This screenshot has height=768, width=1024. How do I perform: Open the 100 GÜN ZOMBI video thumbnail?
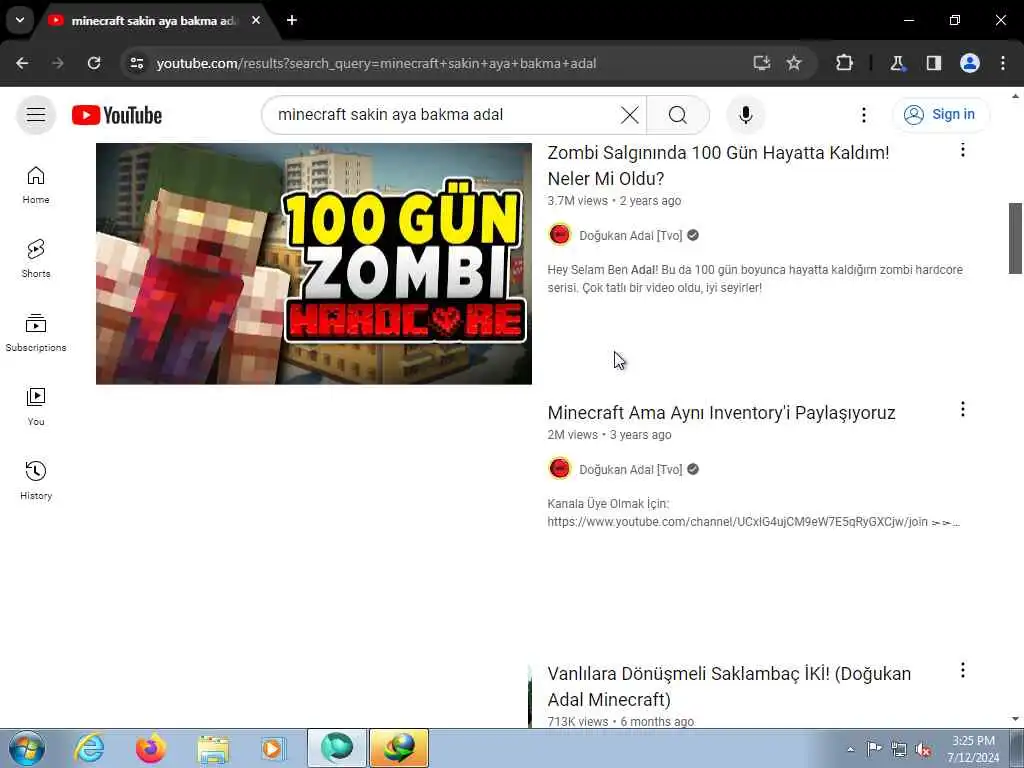tap(314, 263)
